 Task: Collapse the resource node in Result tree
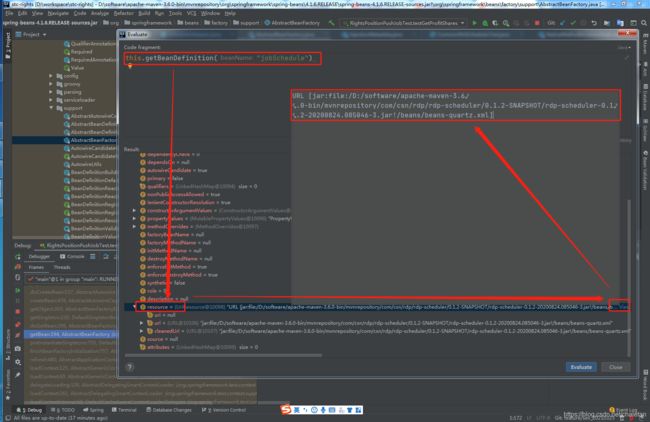[x=134, y=307]
